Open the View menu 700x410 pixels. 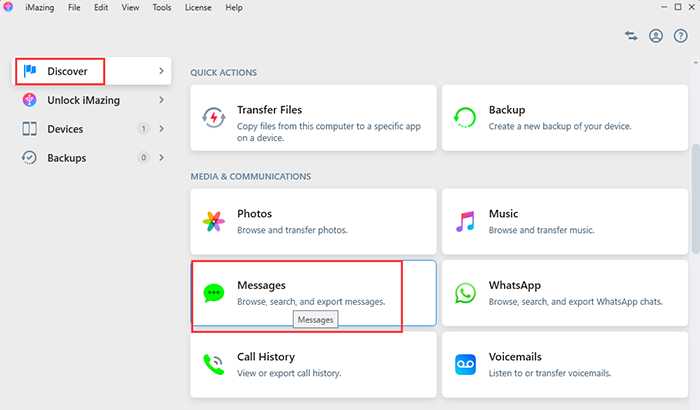click(130, 8)
